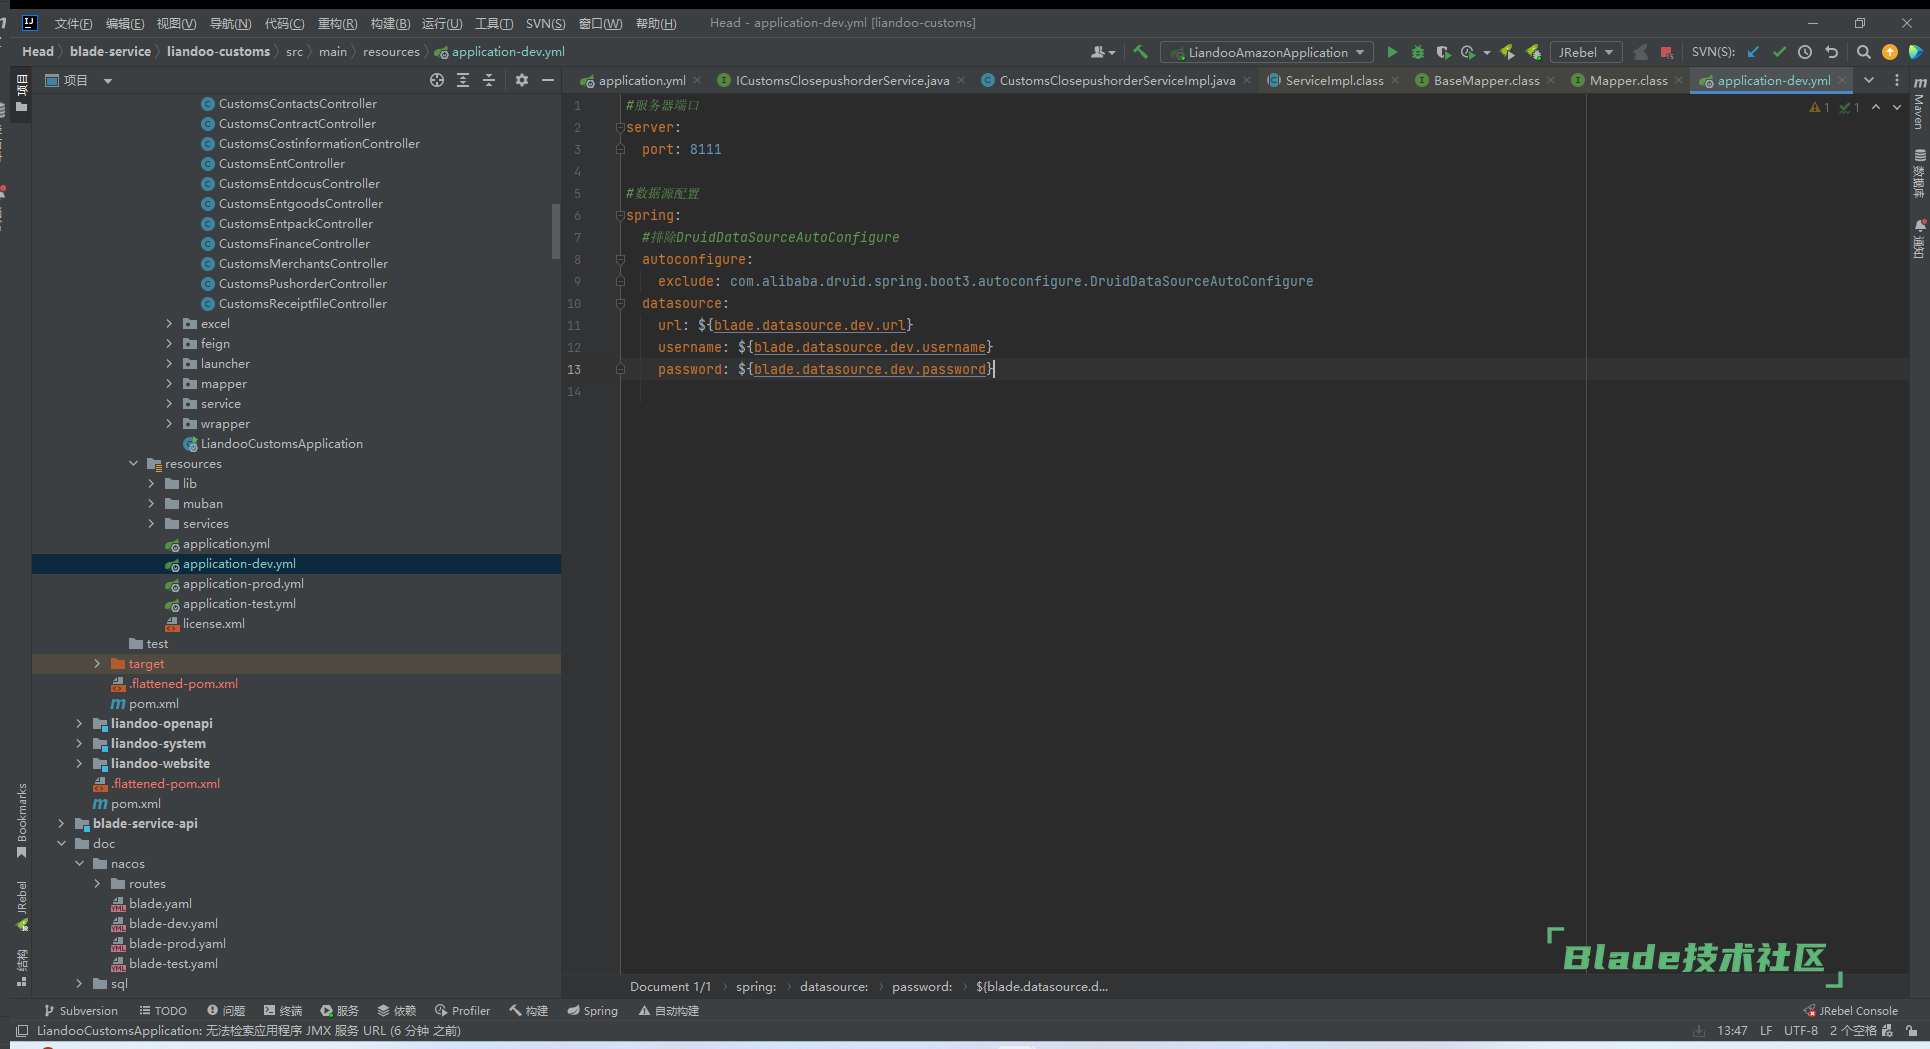The image size is (1930, 1049).
Task: Switch to ICustomsClosepushorderService.java tab
Action: (x=842, y=80)
